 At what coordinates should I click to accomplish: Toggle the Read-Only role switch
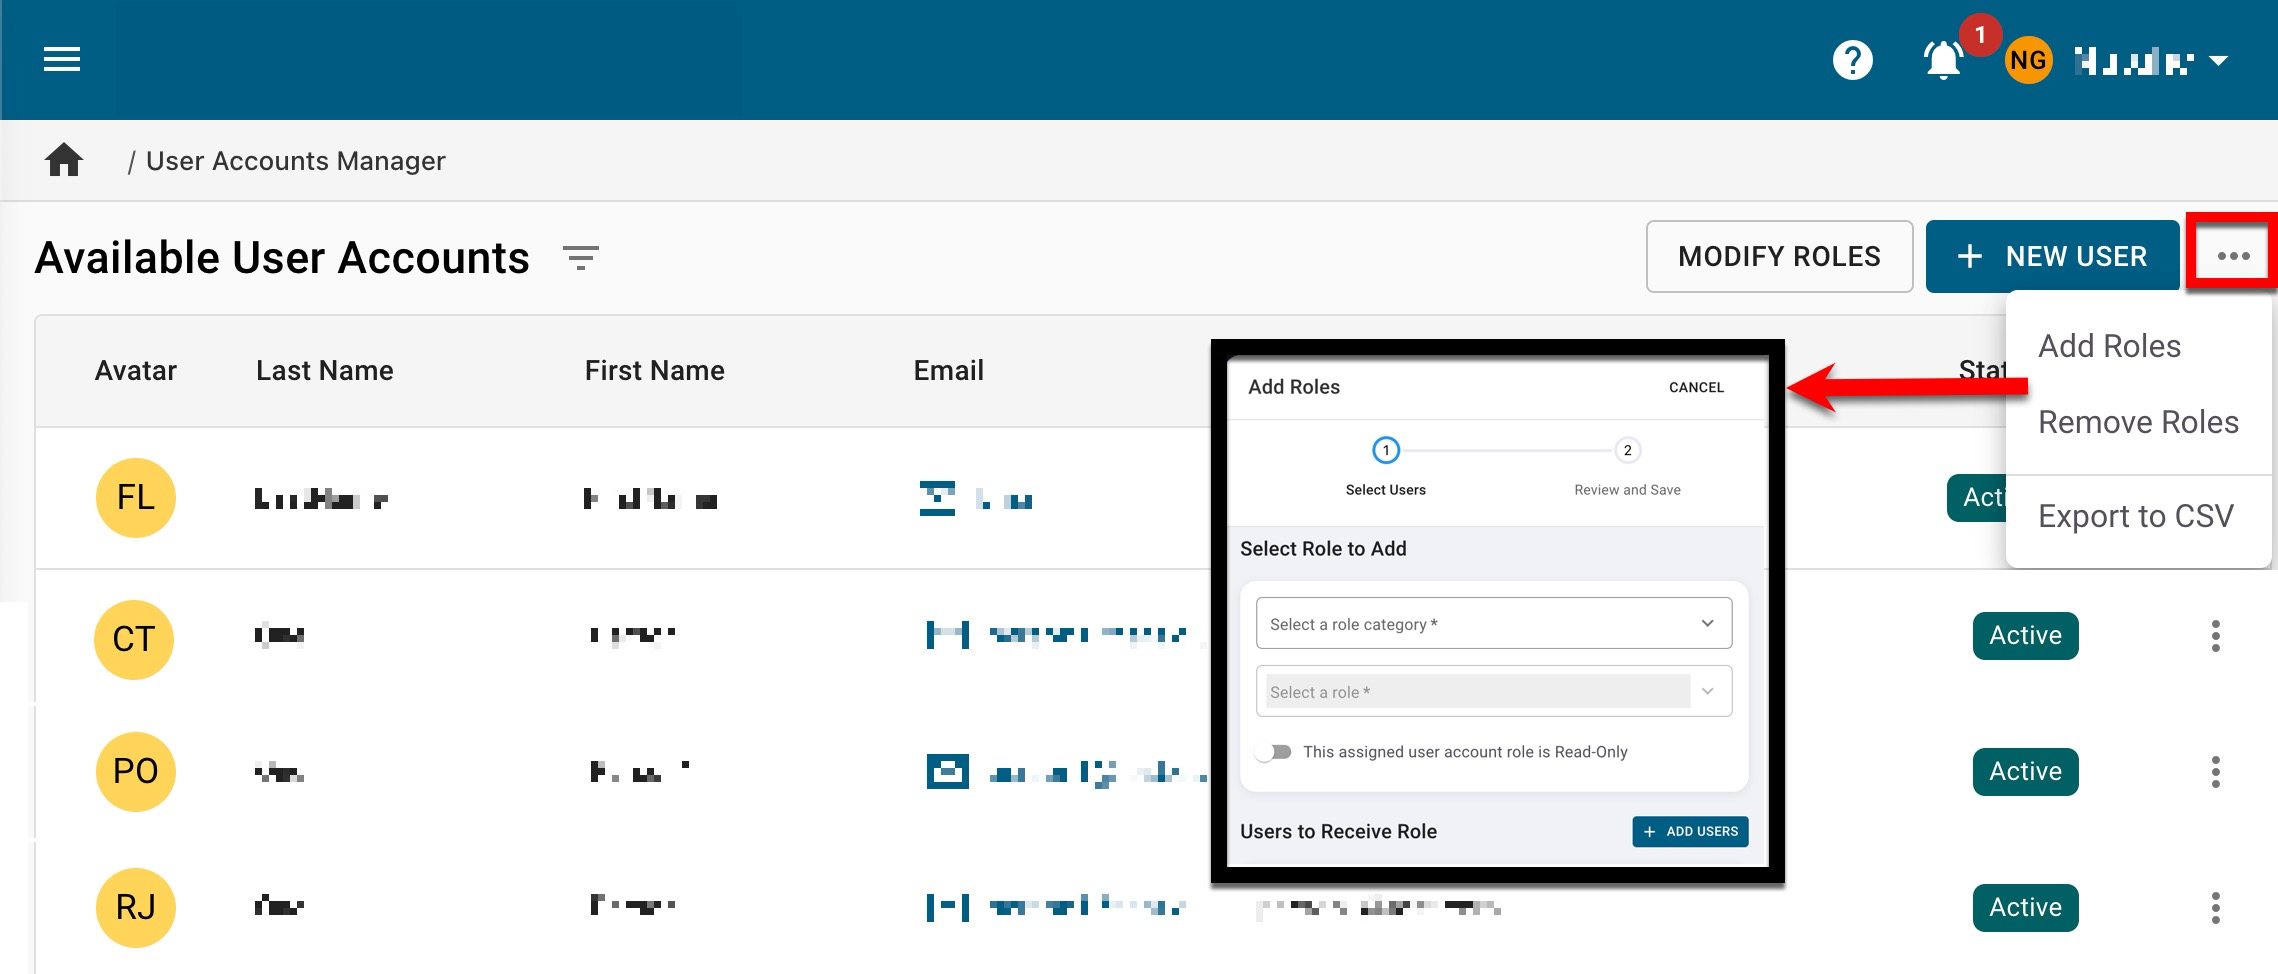pos(1274,752)
